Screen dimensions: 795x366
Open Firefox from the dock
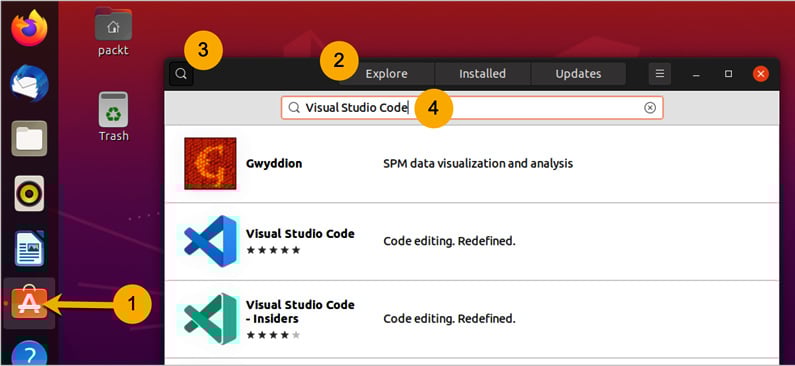[x=29, y=28]
